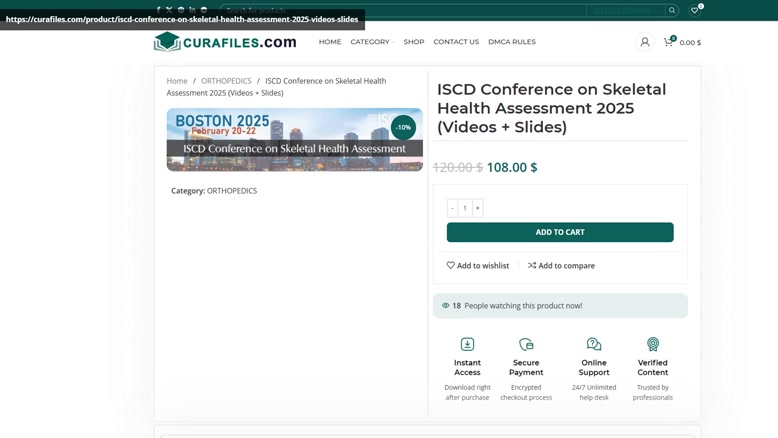Open the Shop menu item
The width and height of the screenshot is (778, 438).
click(414, 42)
